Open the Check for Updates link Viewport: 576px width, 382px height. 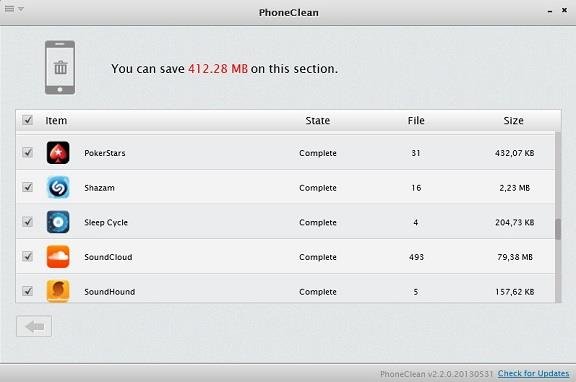tap(533, 374)
